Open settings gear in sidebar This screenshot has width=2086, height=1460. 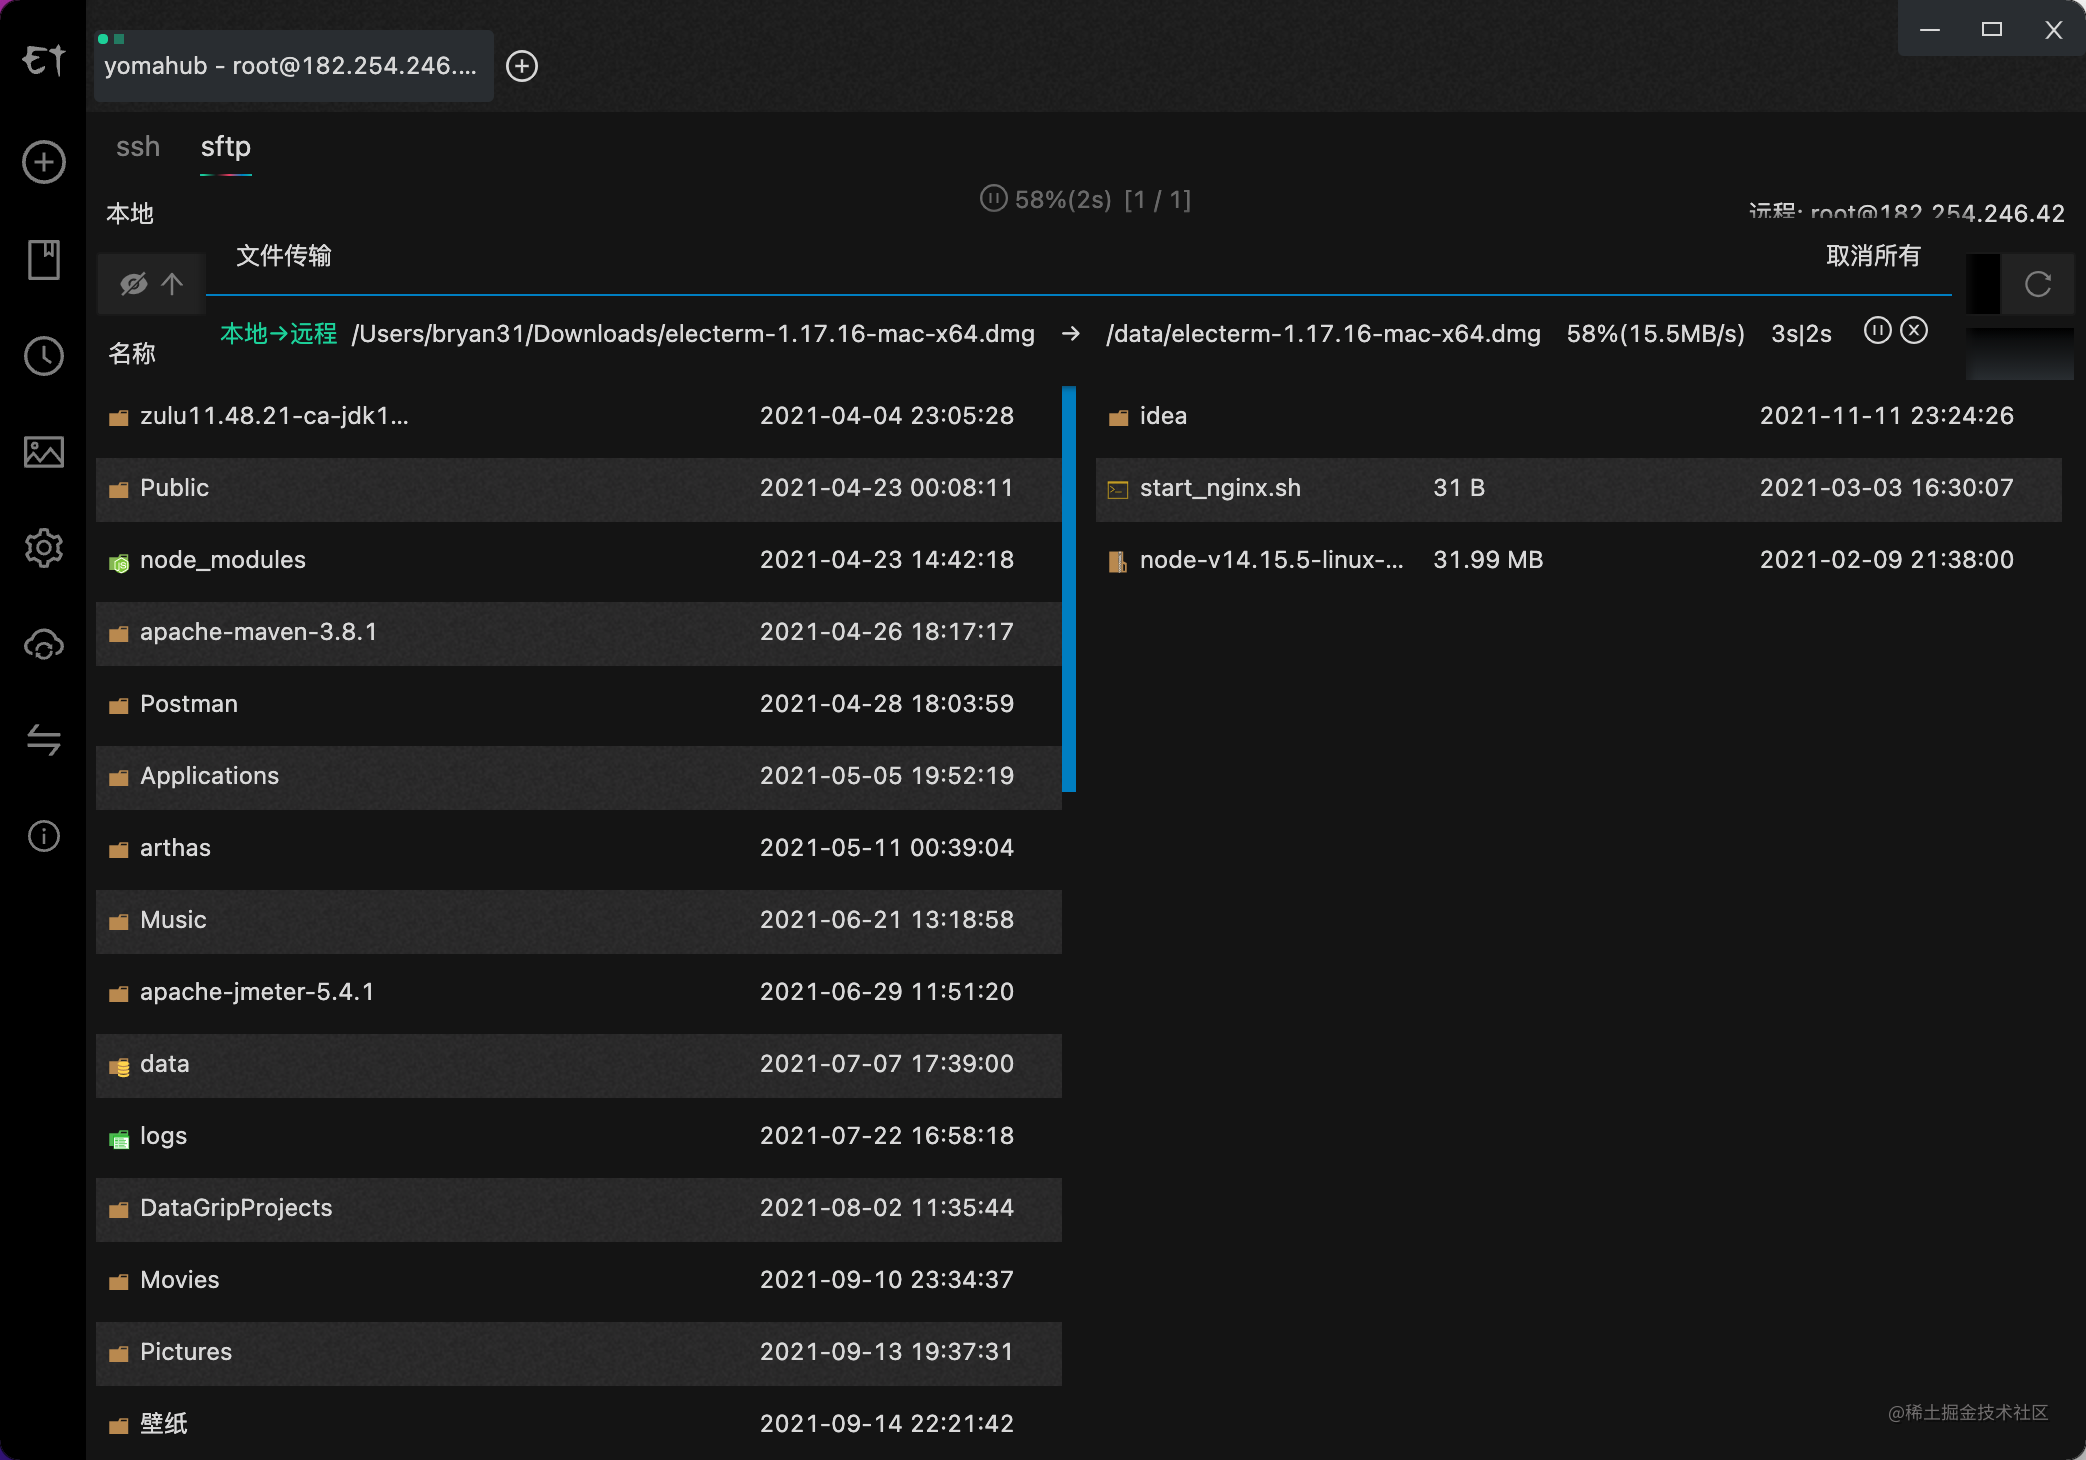click(x=44, y=548)
